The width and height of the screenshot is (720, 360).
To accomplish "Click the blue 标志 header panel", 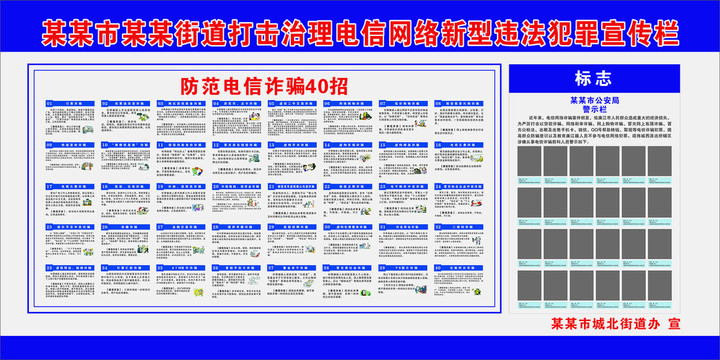I will click(594, 79).
